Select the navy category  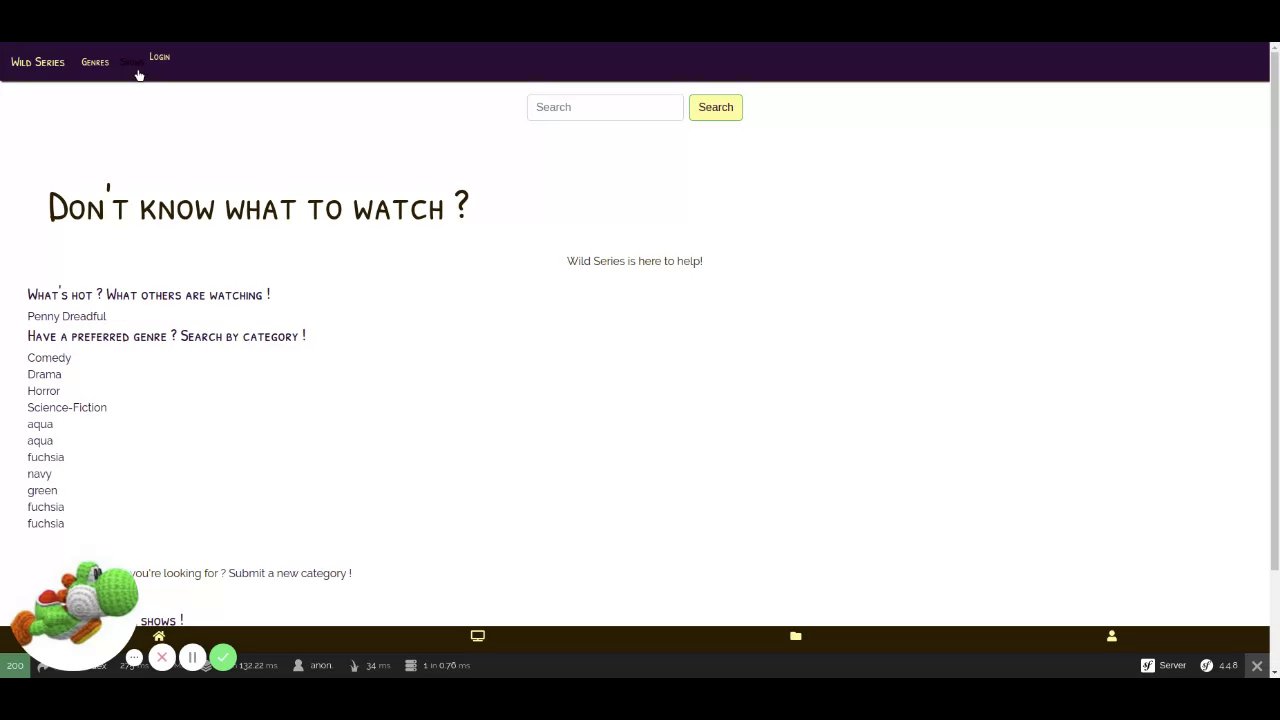point(39,474)
